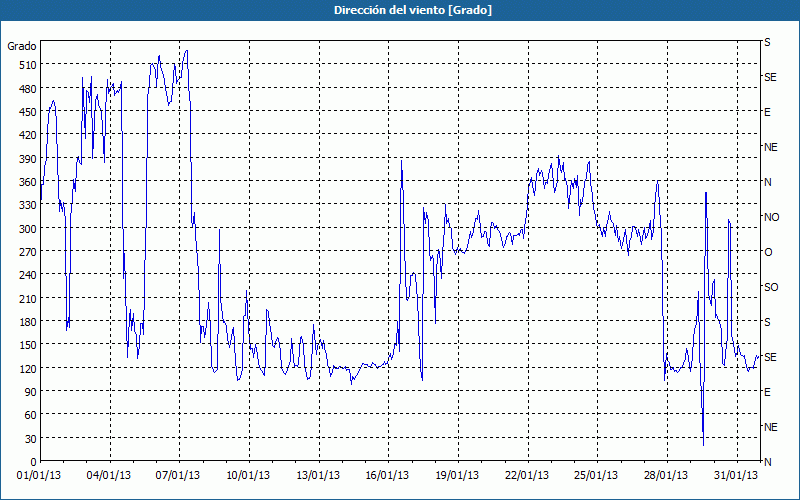Click the 'O' compass label on right axis
The width and height of the screenshot is (800, 500).
click(x=768, y=253)
